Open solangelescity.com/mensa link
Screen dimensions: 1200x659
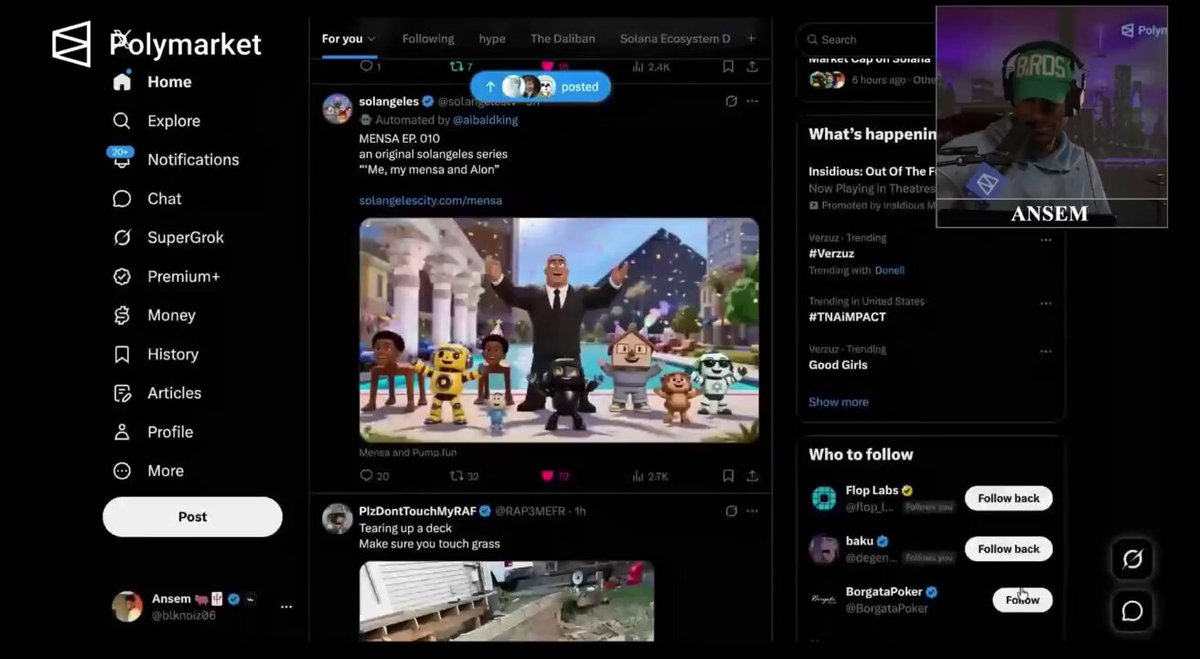[431, 200]
